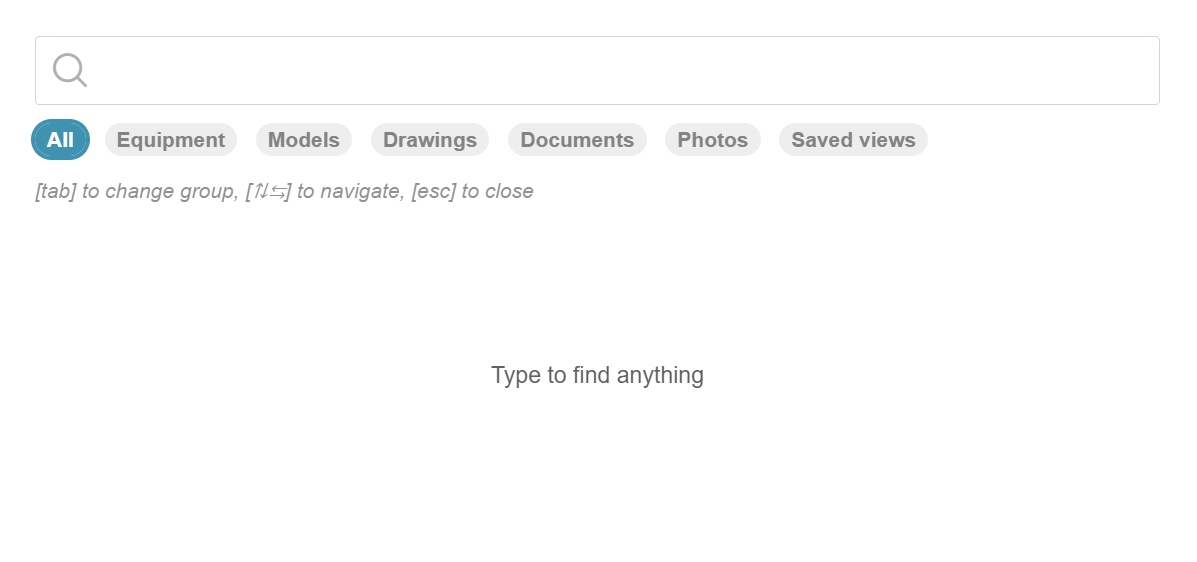Open the Photos group

click(x=712, y=140)
